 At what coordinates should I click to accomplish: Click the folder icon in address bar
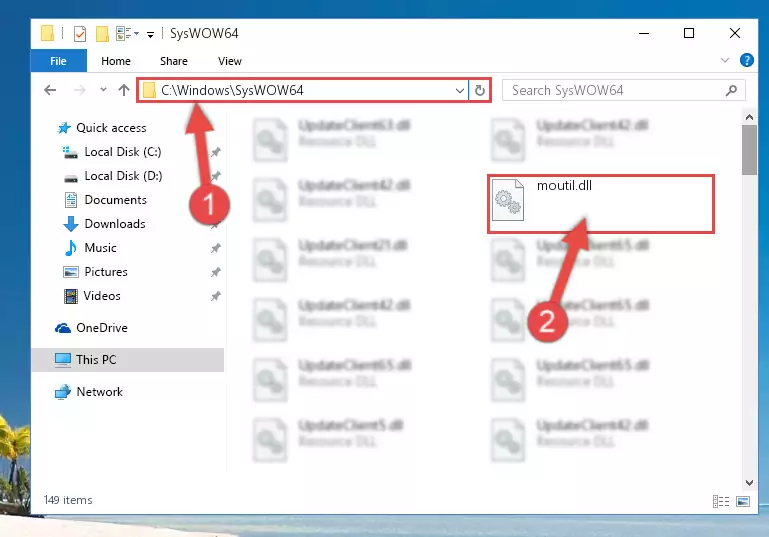[149, 90]
